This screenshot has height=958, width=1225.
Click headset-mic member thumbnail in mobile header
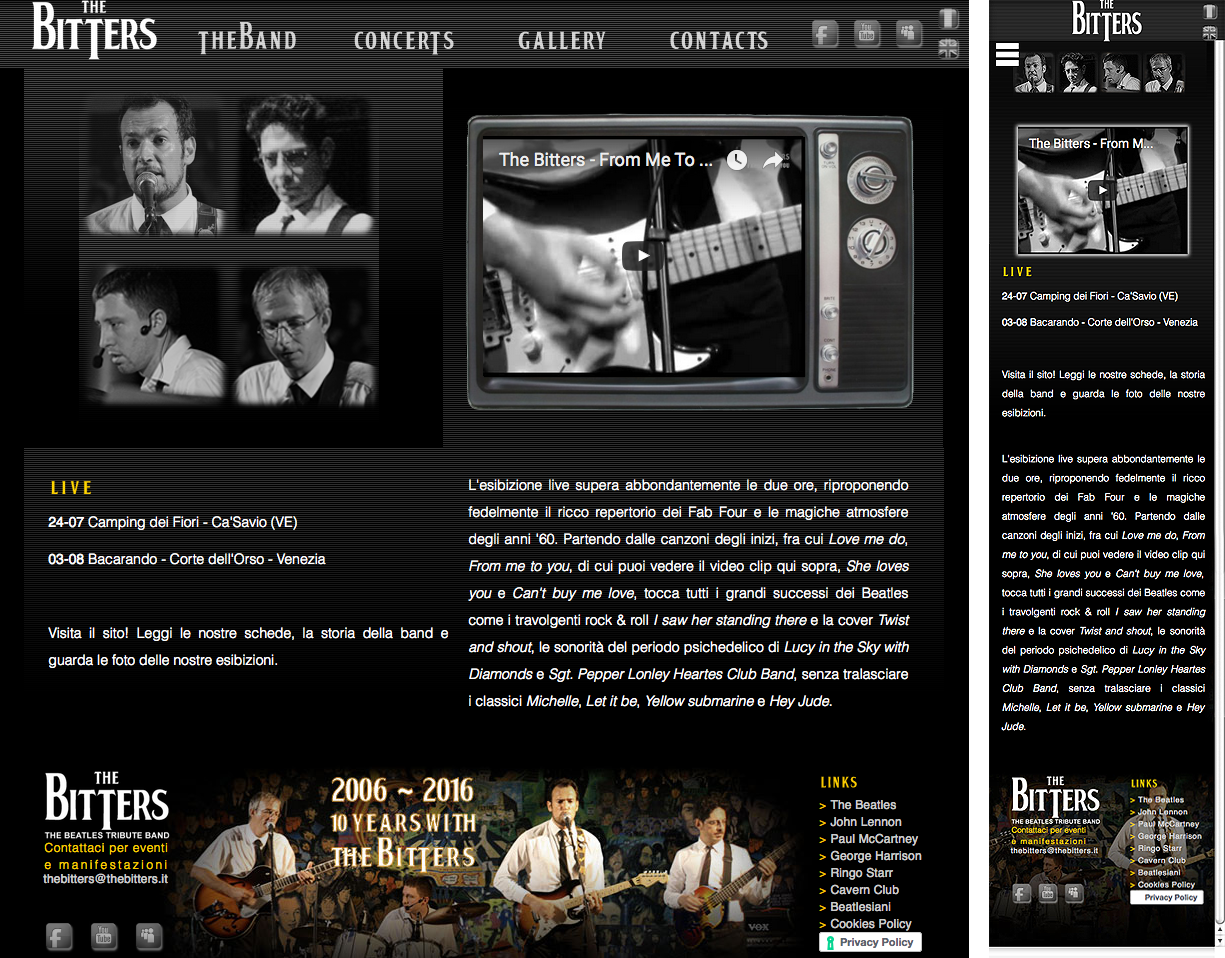coord(1121,72)
